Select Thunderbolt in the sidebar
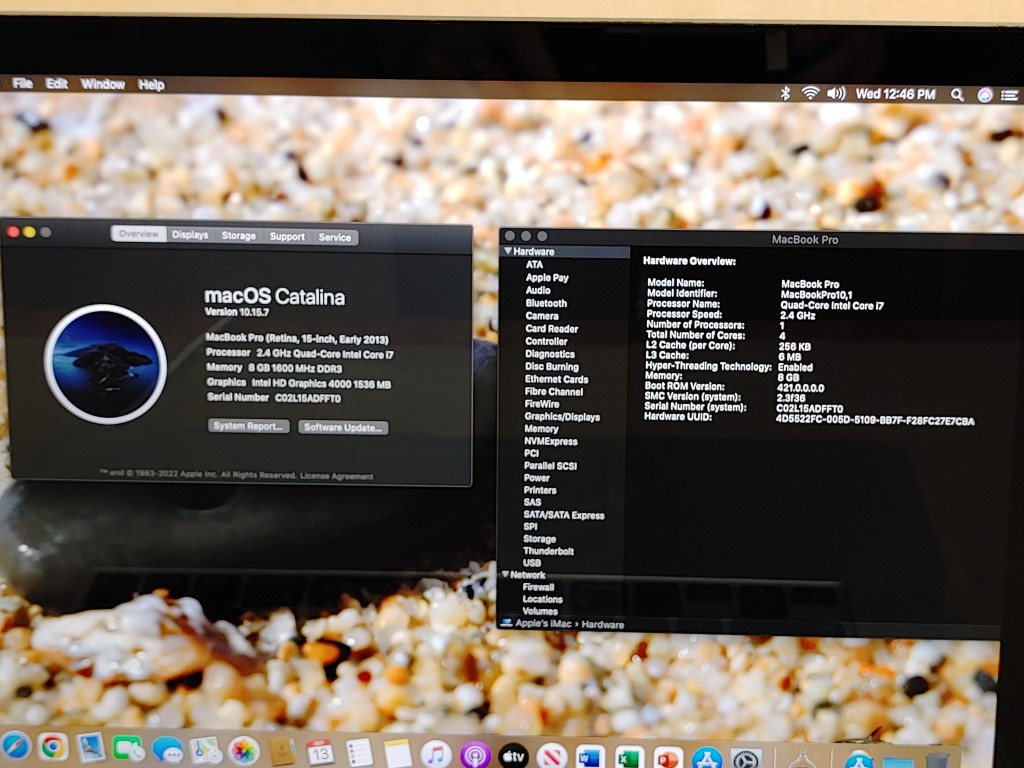The image size is (1024, 768). [x=549, y=551]
